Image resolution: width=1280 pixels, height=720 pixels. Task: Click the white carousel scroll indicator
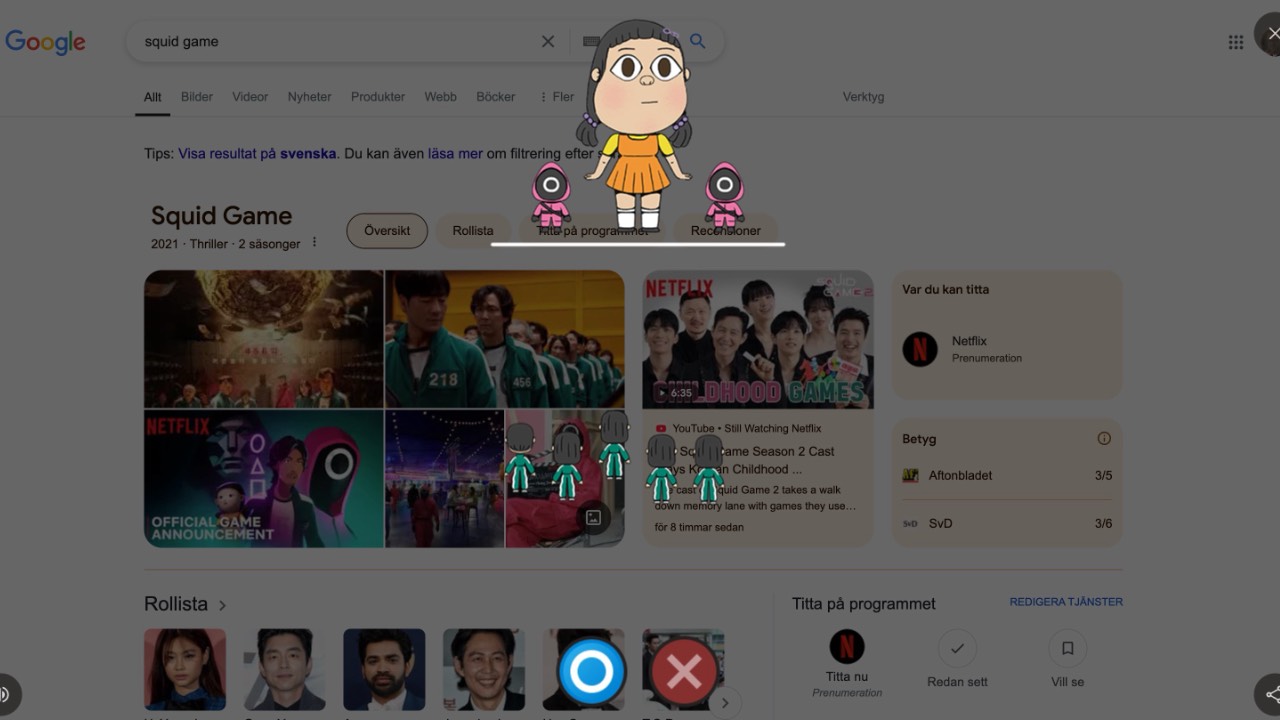point(637,243)
